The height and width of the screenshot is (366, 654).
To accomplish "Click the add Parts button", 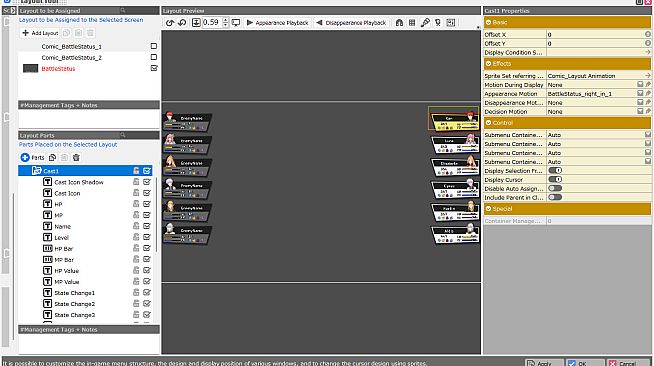I will tap(33, 158).
